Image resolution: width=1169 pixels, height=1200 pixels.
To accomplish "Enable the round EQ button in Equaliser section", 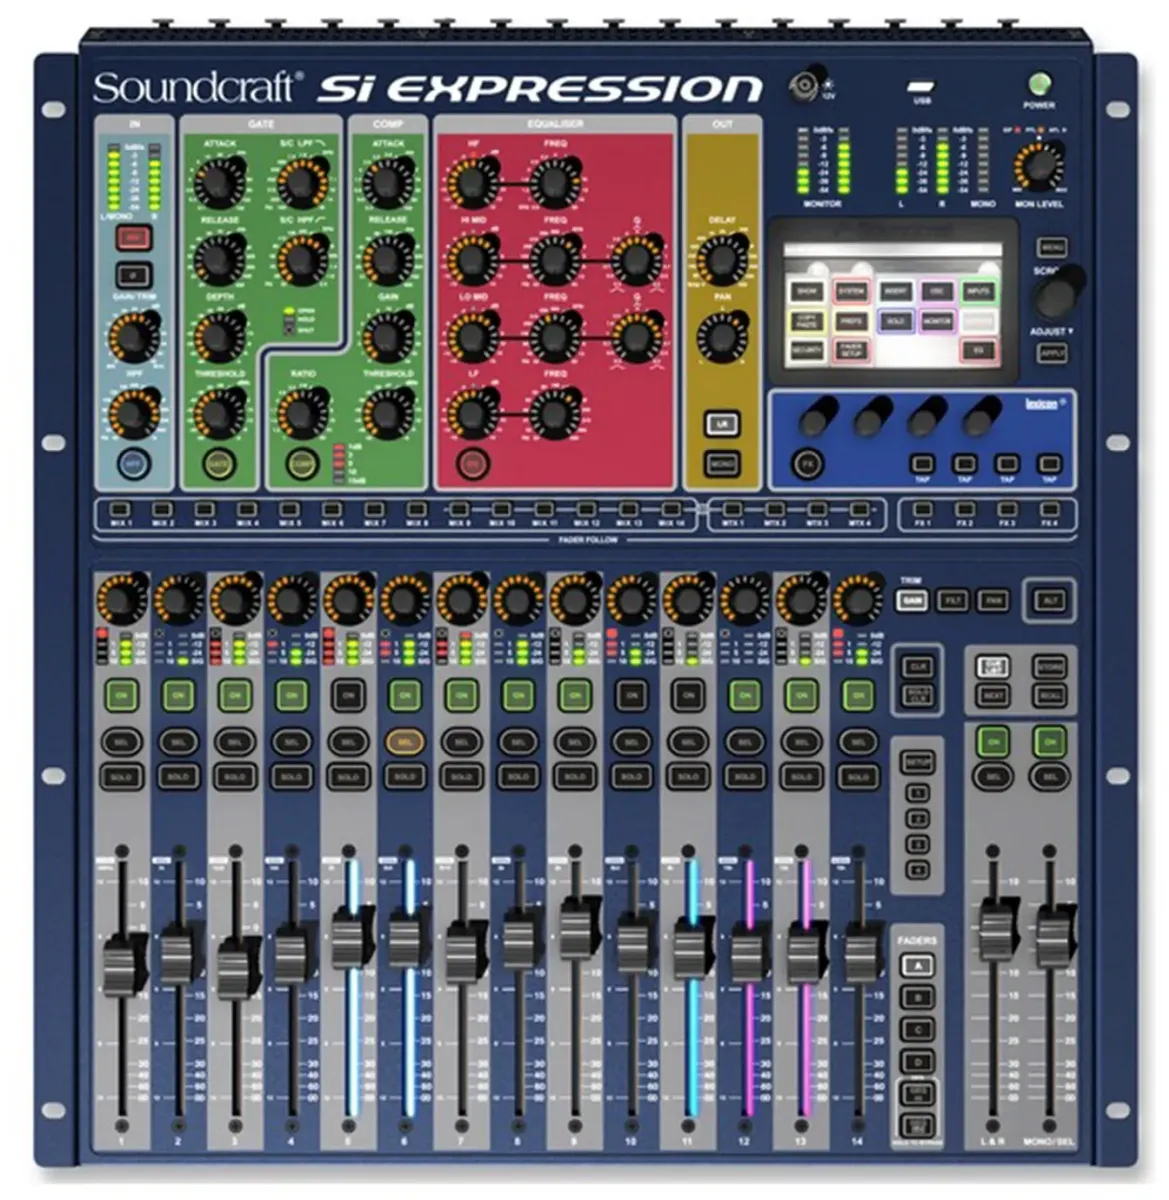I will coord(472,464).
